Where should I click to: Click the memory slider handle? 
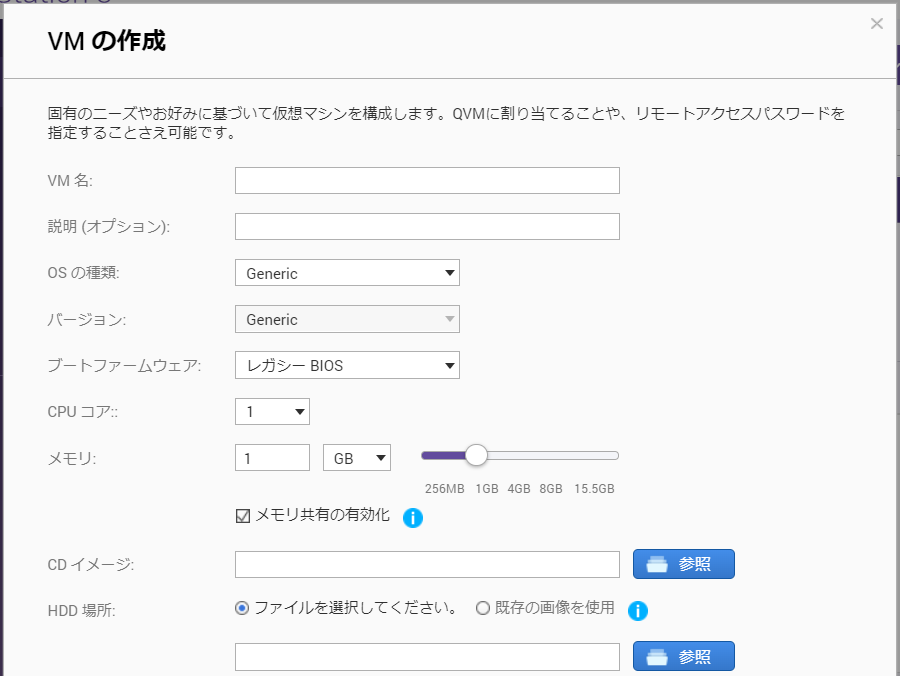click(x=476, y=456)
